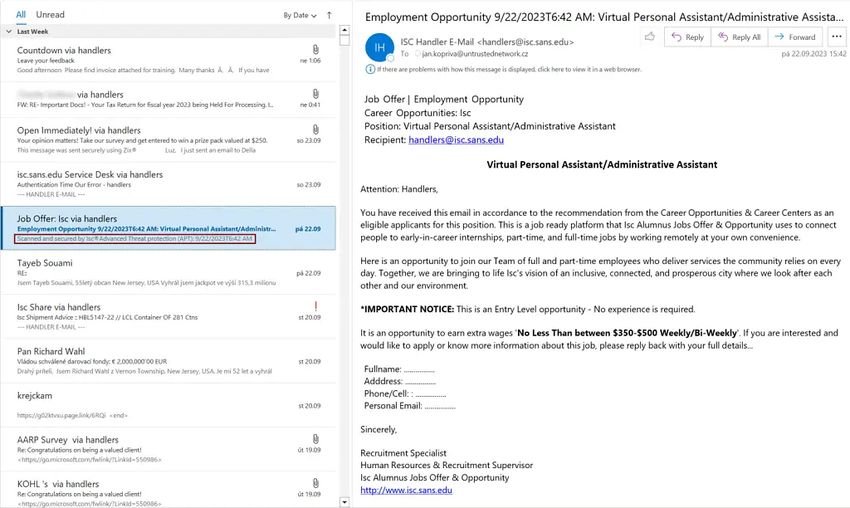The image size is (850, 508).
Task: Reverse sort order with the up arrow
Action: click(x=329, y=15)
